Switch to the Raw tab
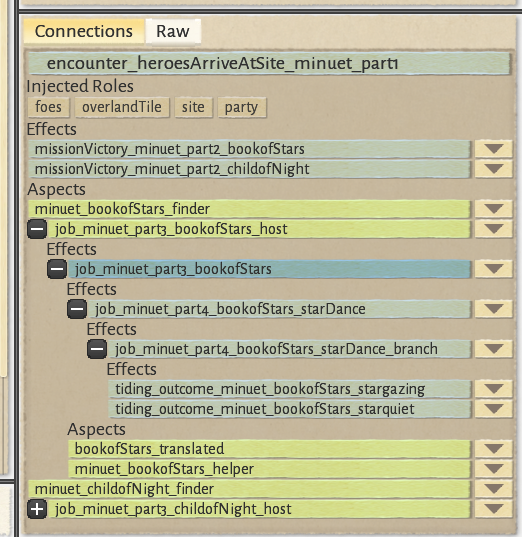Image resolution: width=522 pixels, height=537 pixels. (173, 31)
